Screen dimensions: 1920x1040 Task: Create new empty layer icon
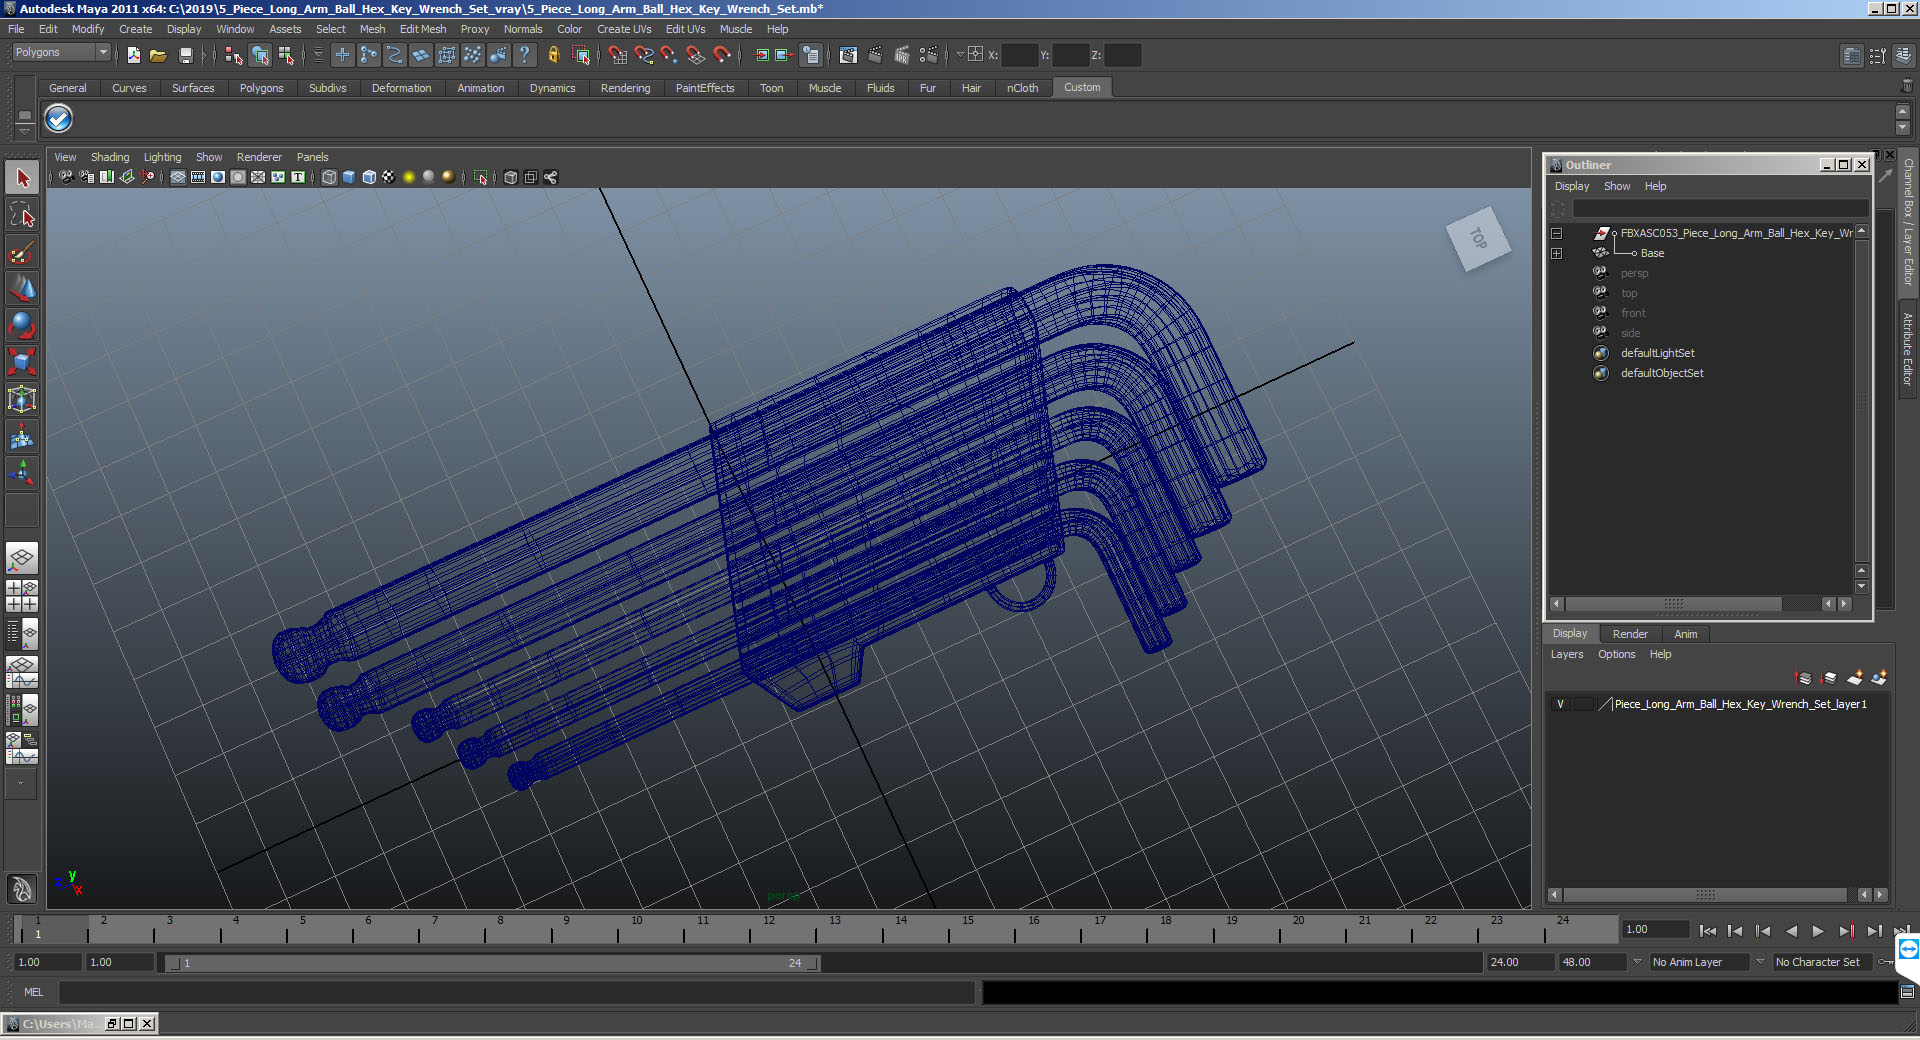coord(1855,678)
